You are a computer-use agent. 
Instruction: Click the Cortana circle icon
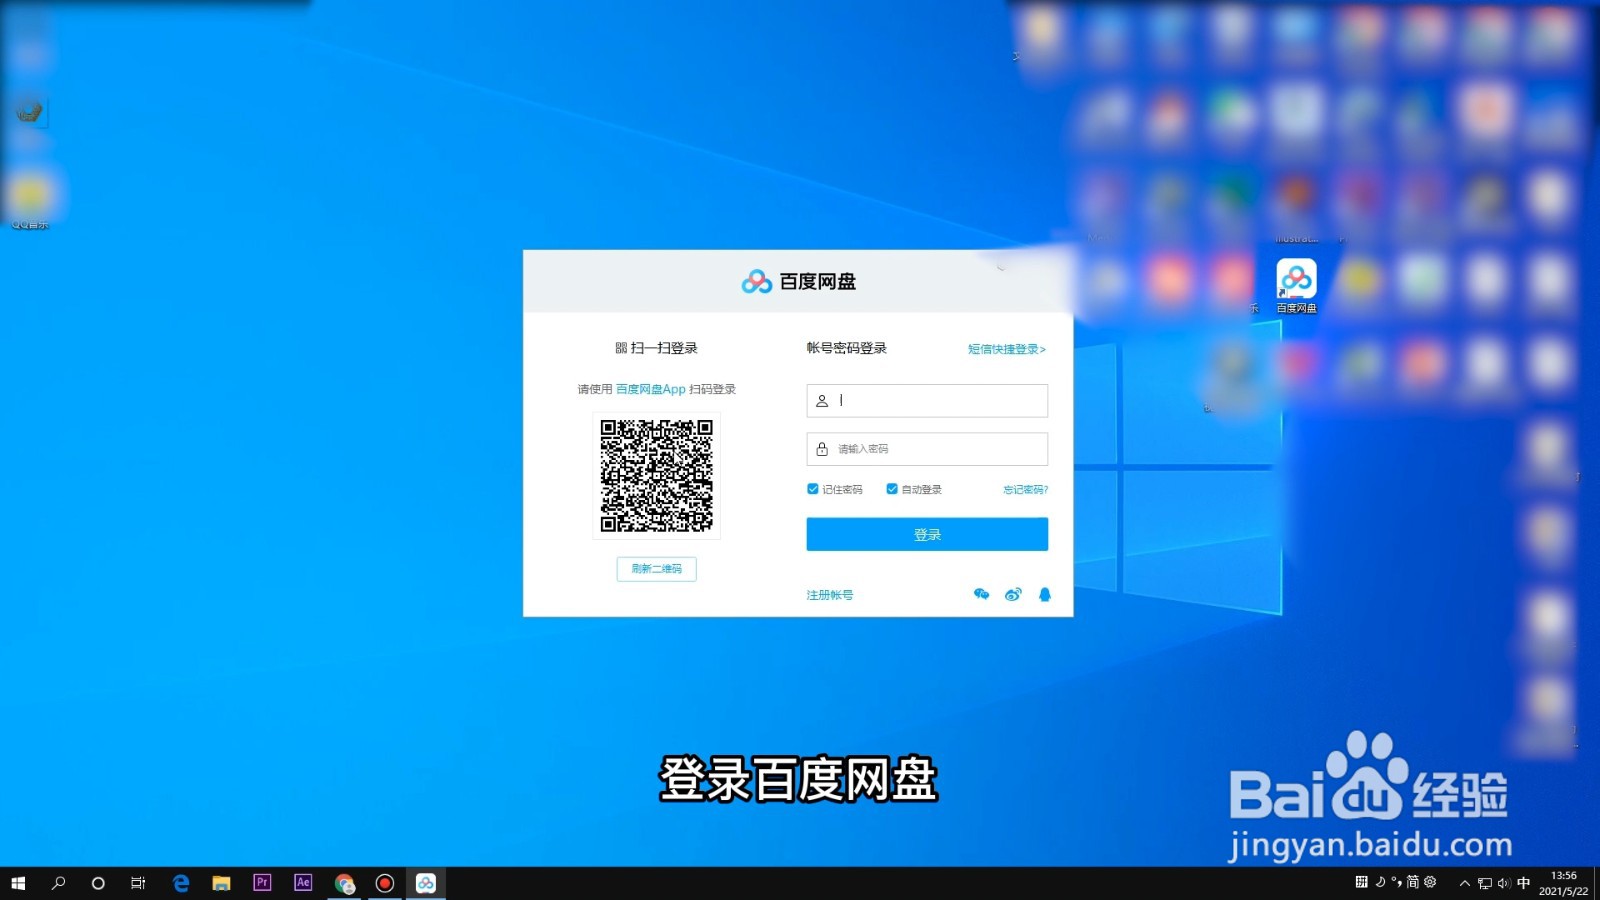pos(98,883)
